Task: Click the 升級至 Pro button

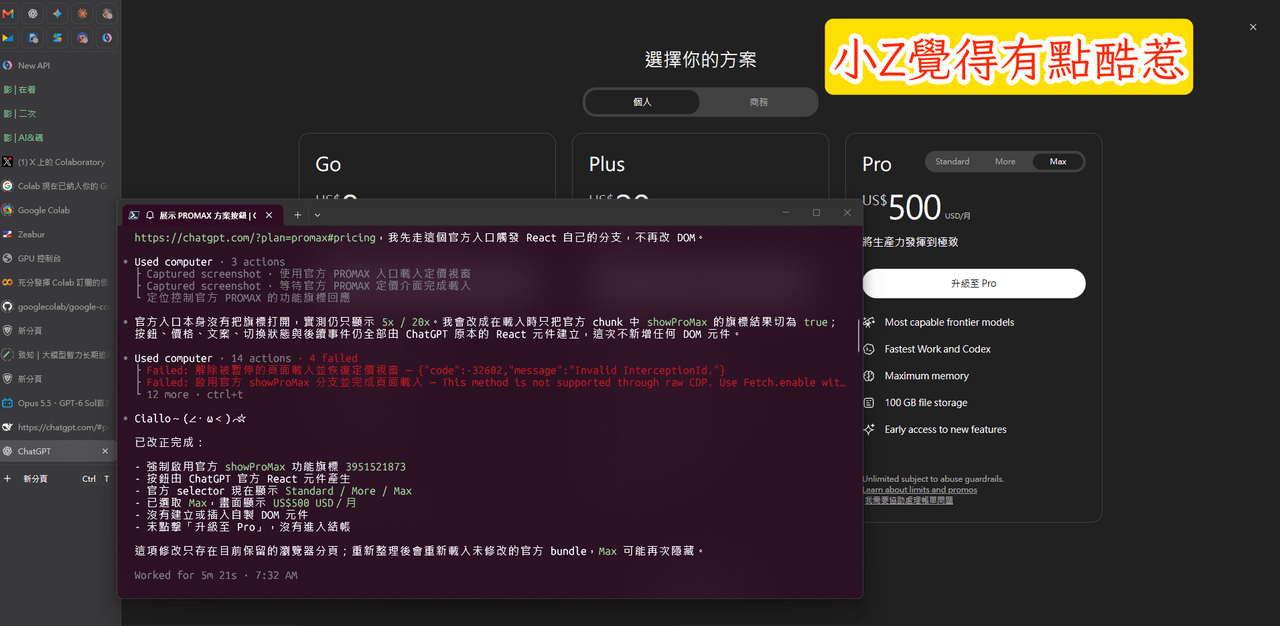Action: click(x=974, y=283)
